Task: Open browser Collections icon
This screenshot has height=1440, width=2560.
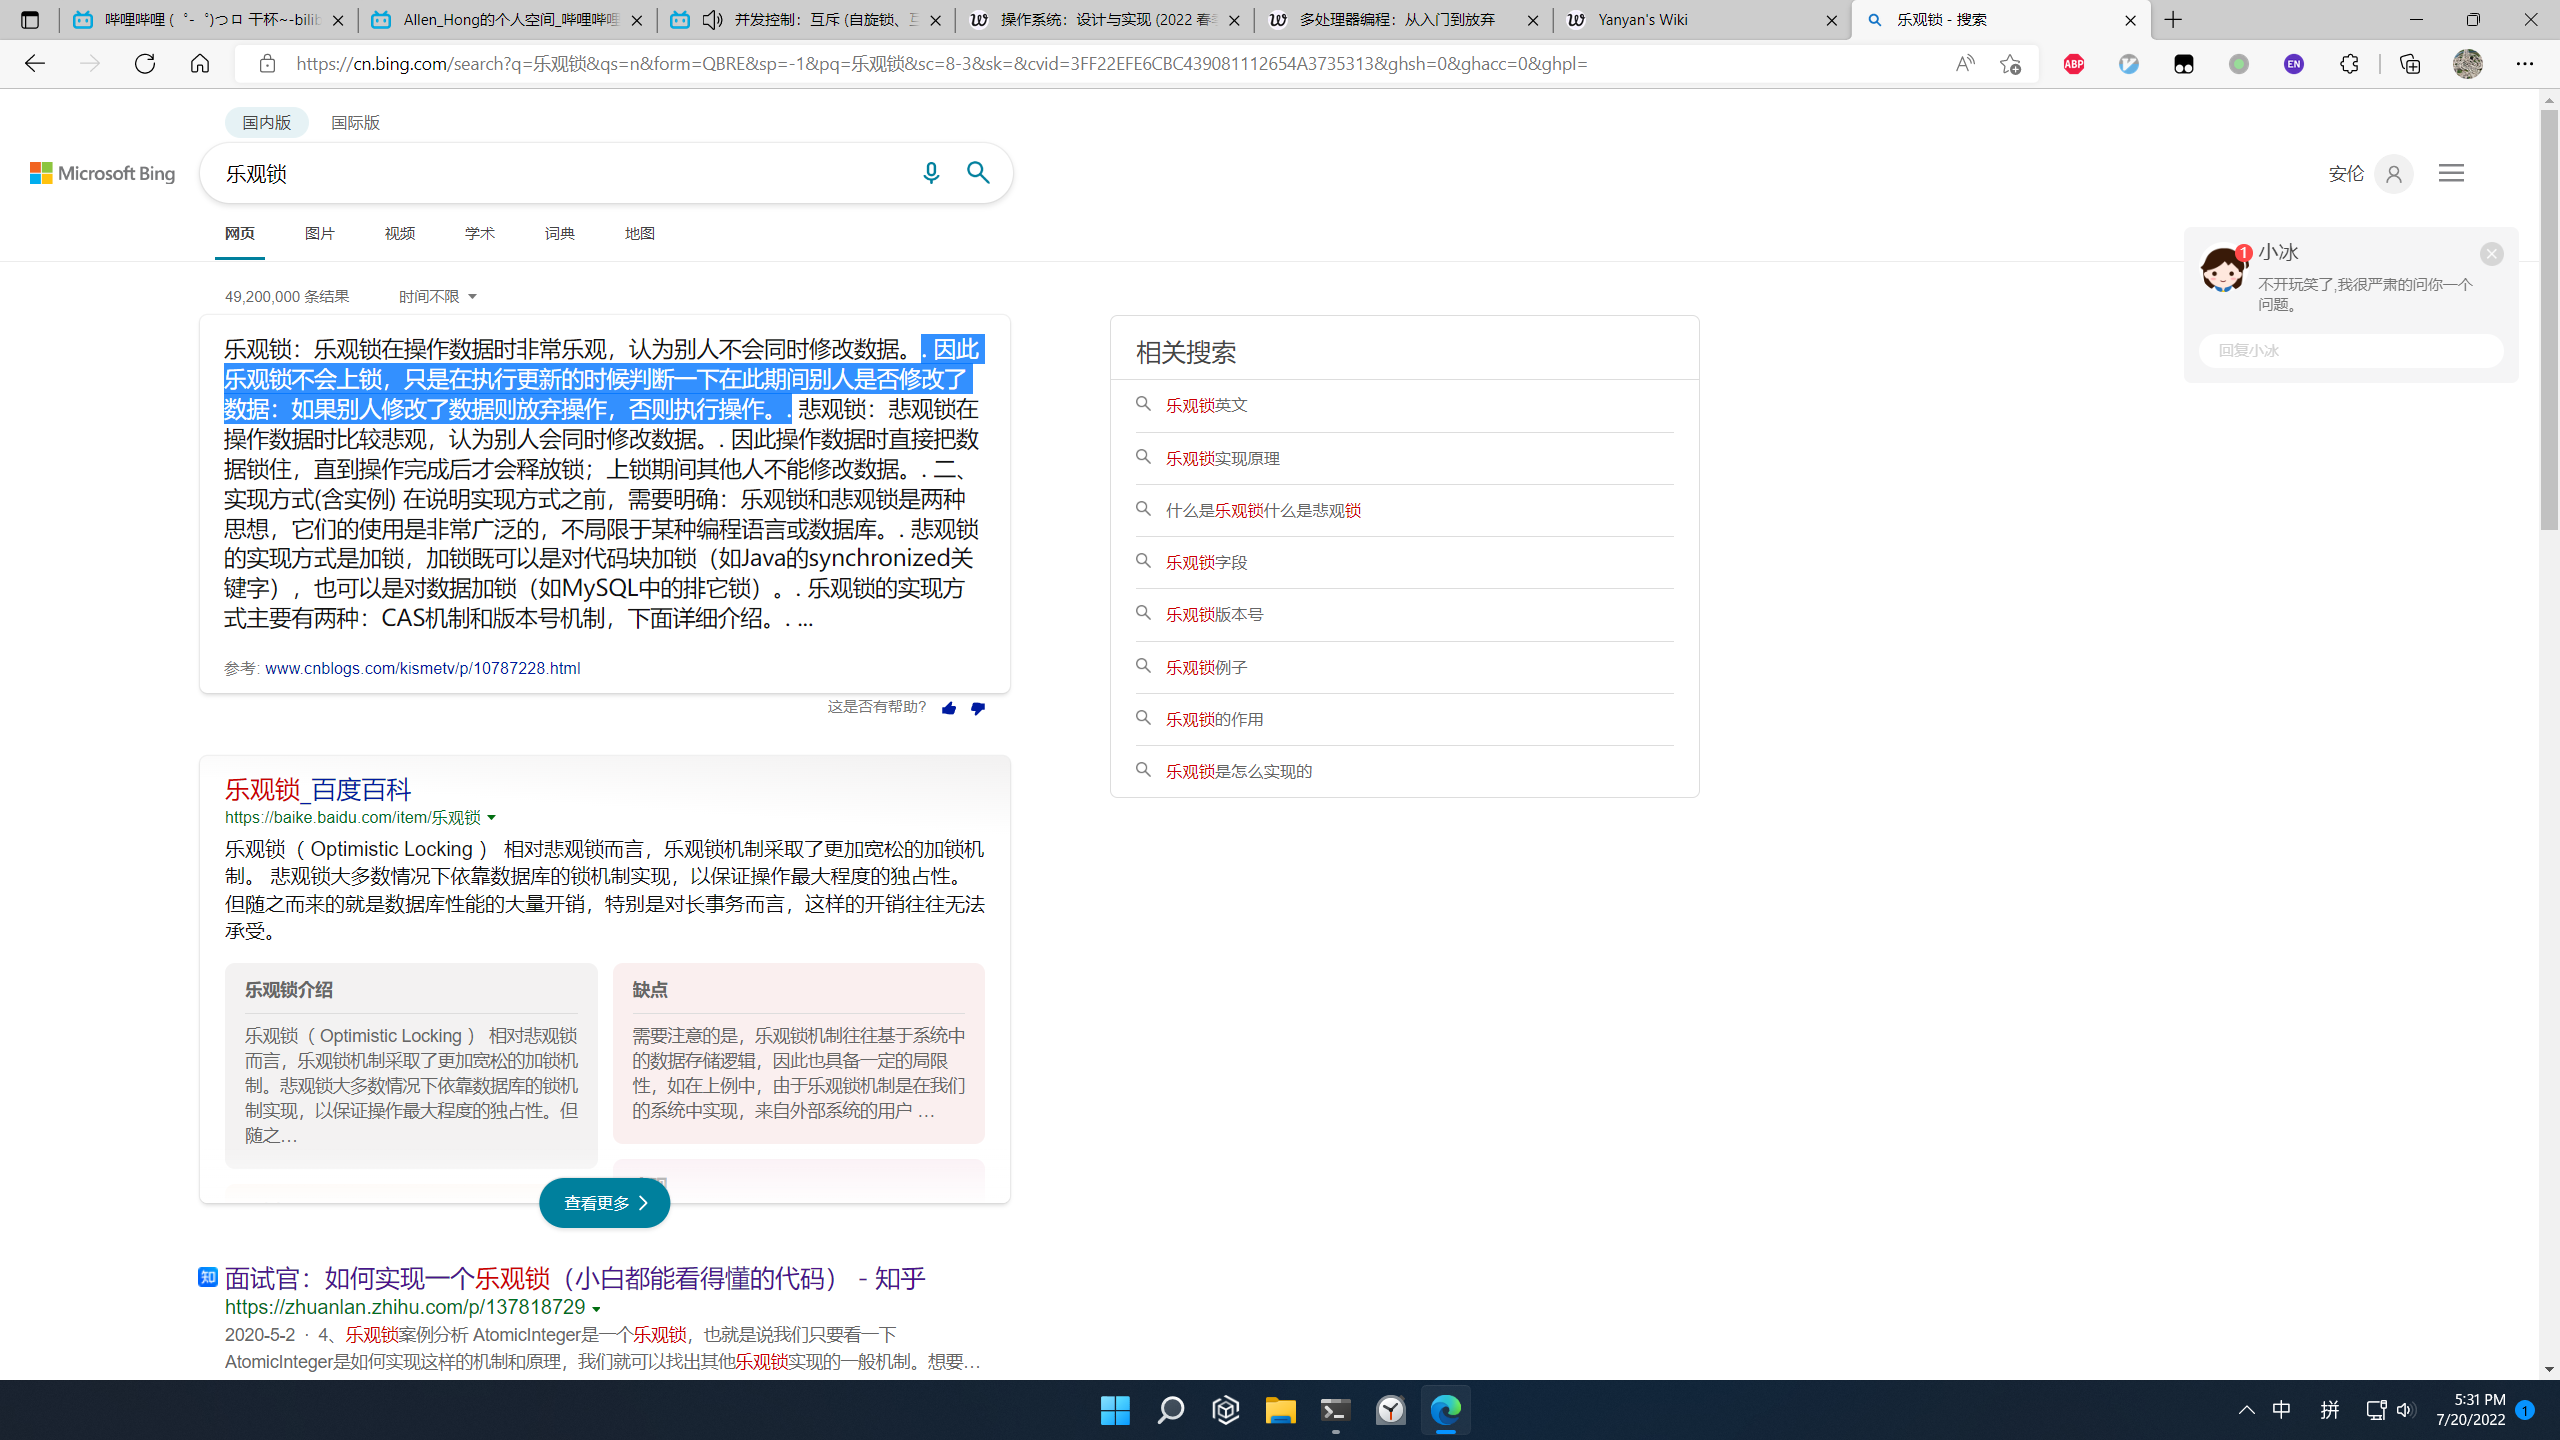Action: (2409, 63)
